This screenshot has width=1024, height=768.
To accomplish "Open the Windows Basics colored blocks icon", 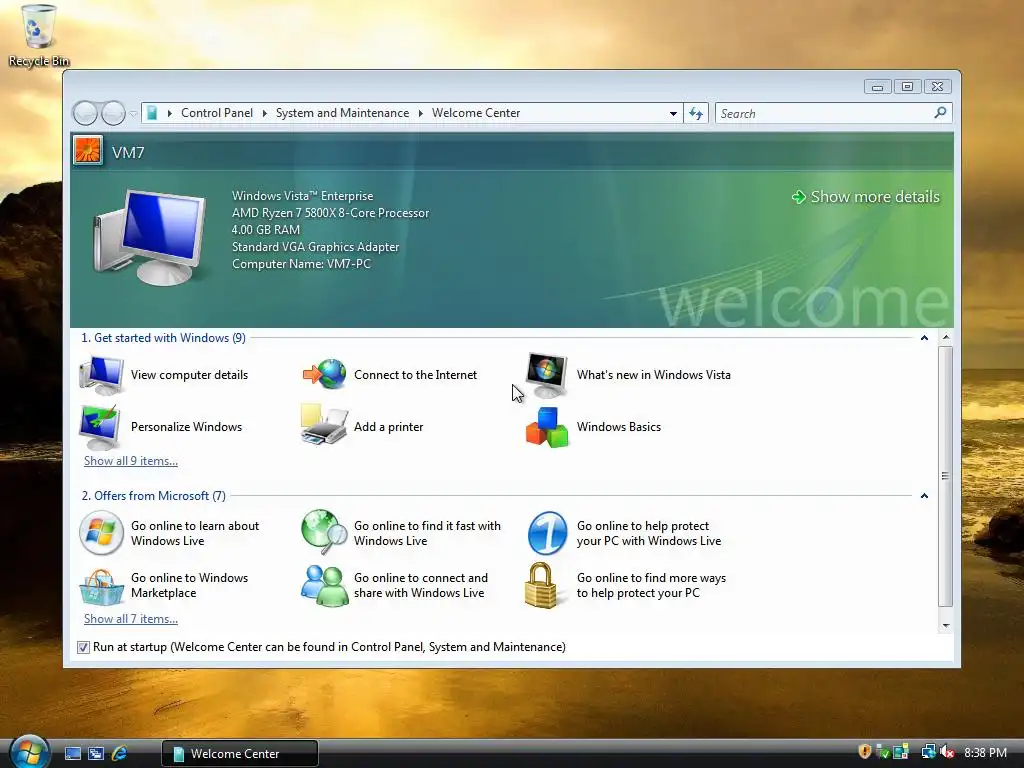I will coord(547,427).
